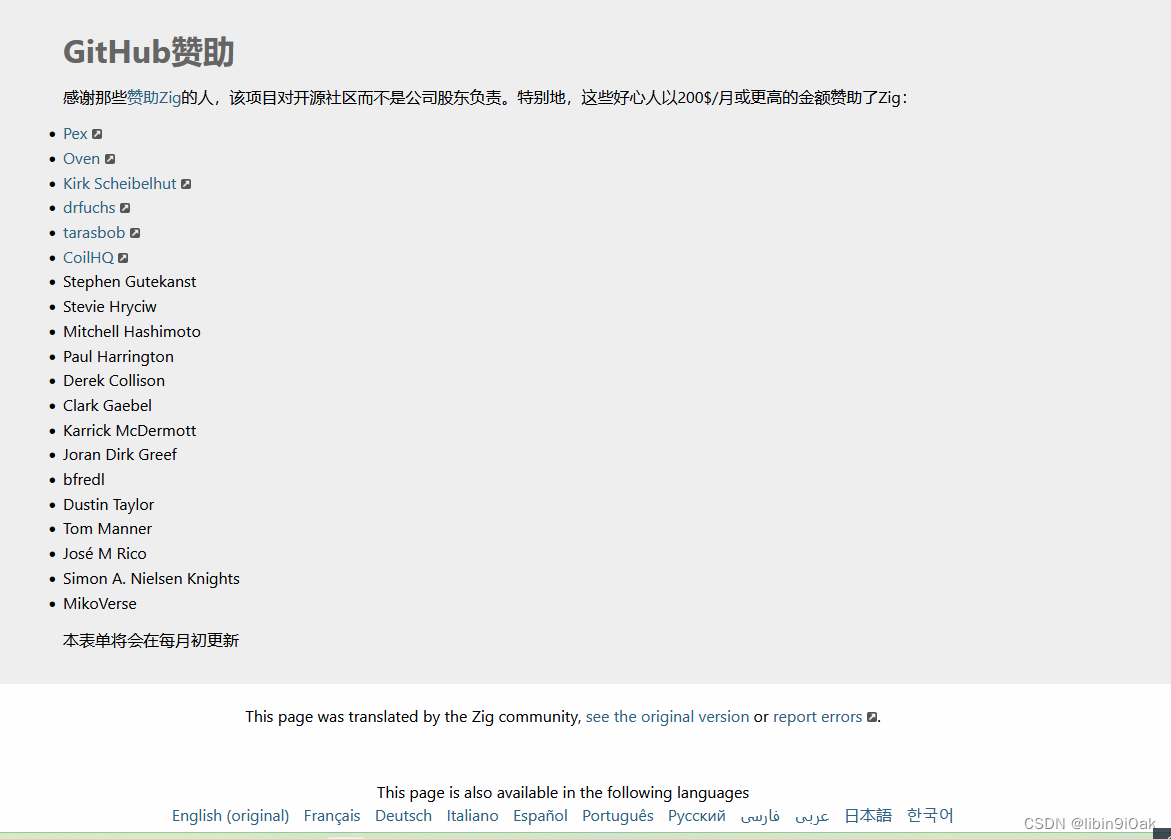Open see the original version link

667,716
